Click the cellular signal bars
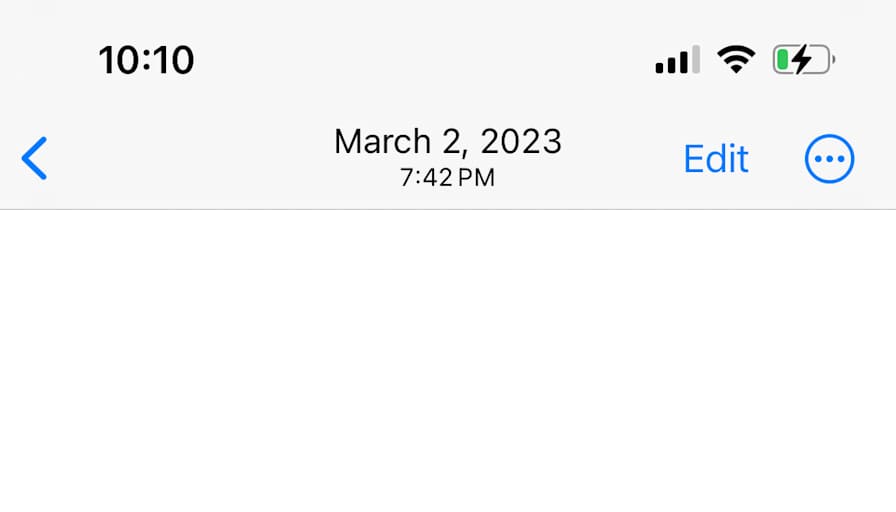The height and width of the screenshot is (512, 896). coord(677,61)
